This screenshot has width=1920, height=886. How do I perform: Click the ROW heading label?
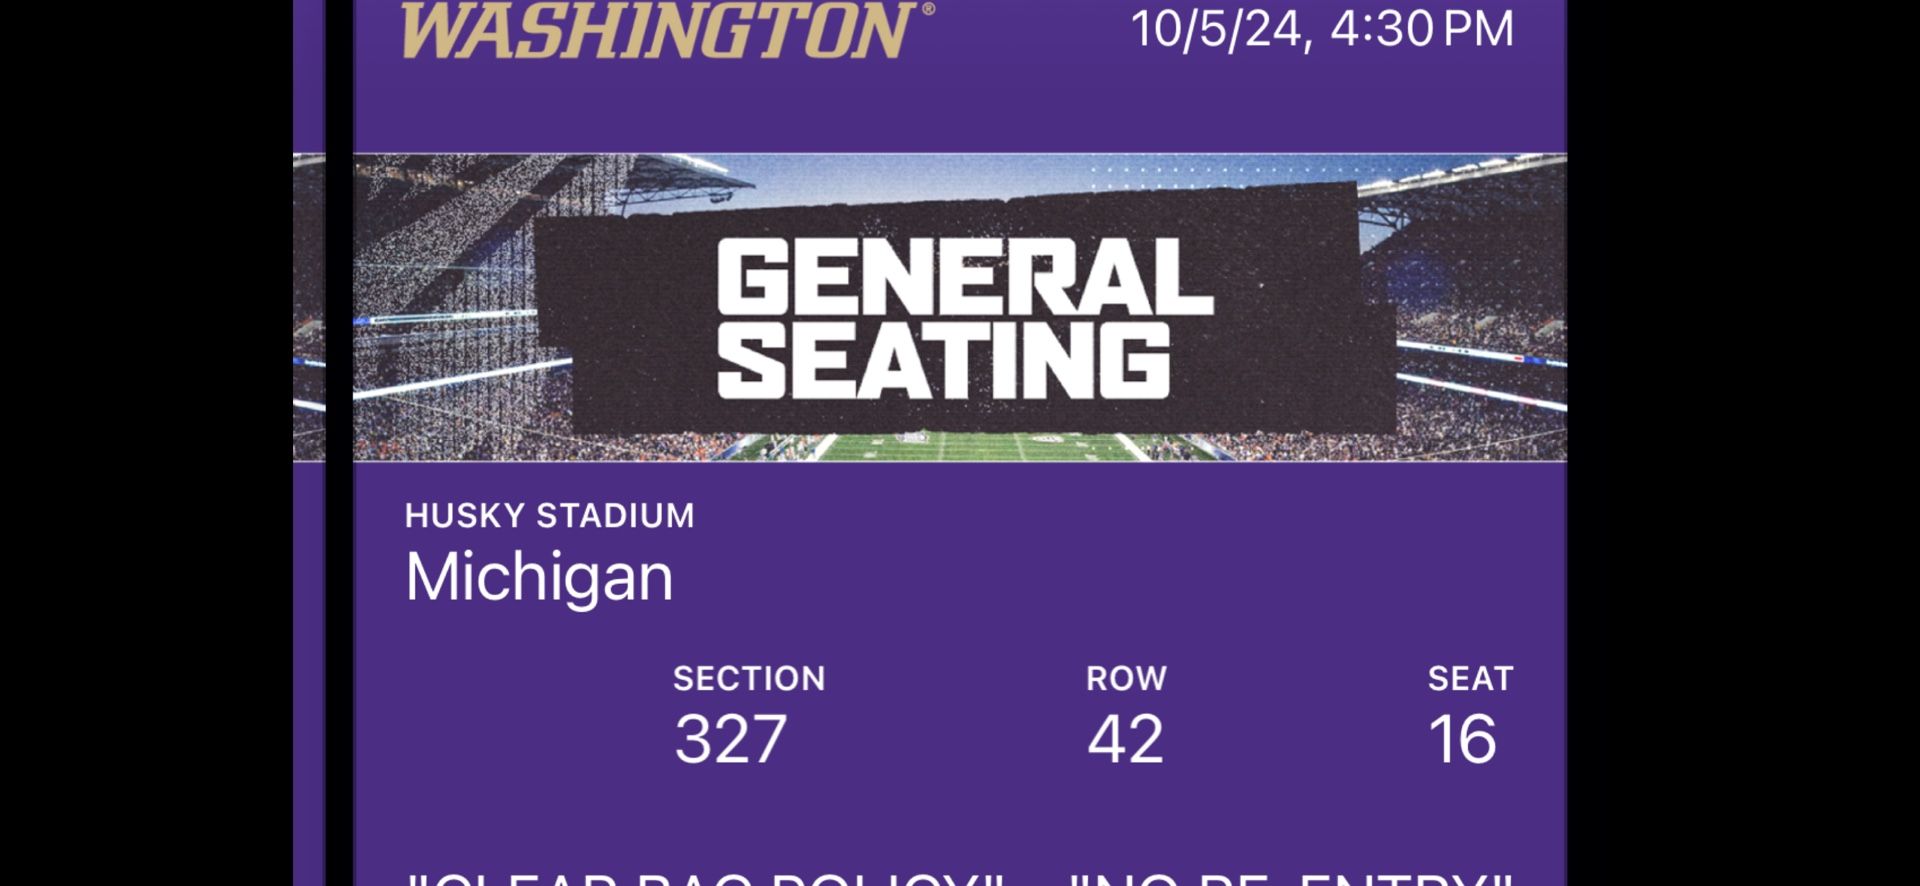click(x=1126, y=679)
